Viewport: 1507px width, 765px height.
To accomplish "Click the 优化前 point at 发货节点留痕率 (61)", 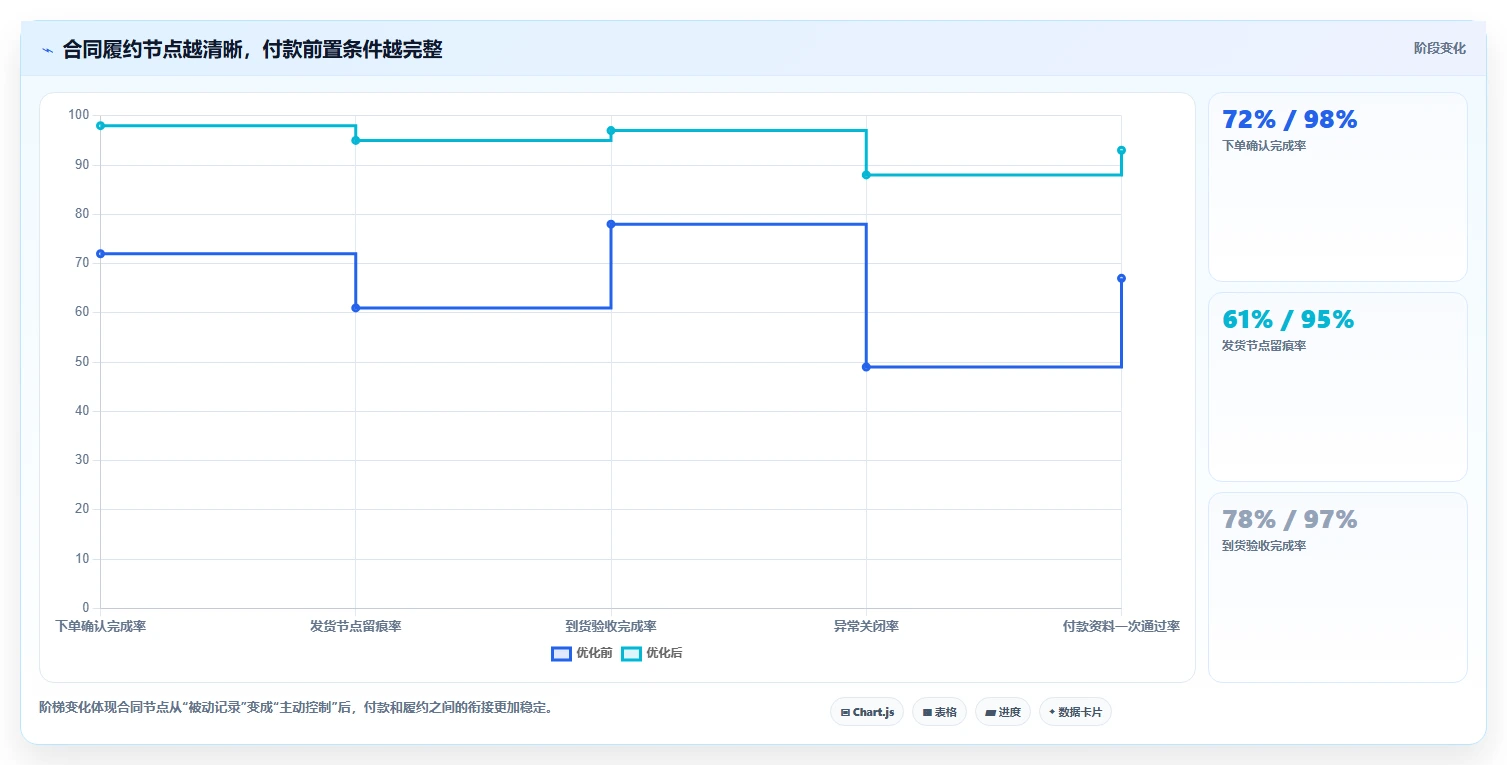I will (355, 308).
